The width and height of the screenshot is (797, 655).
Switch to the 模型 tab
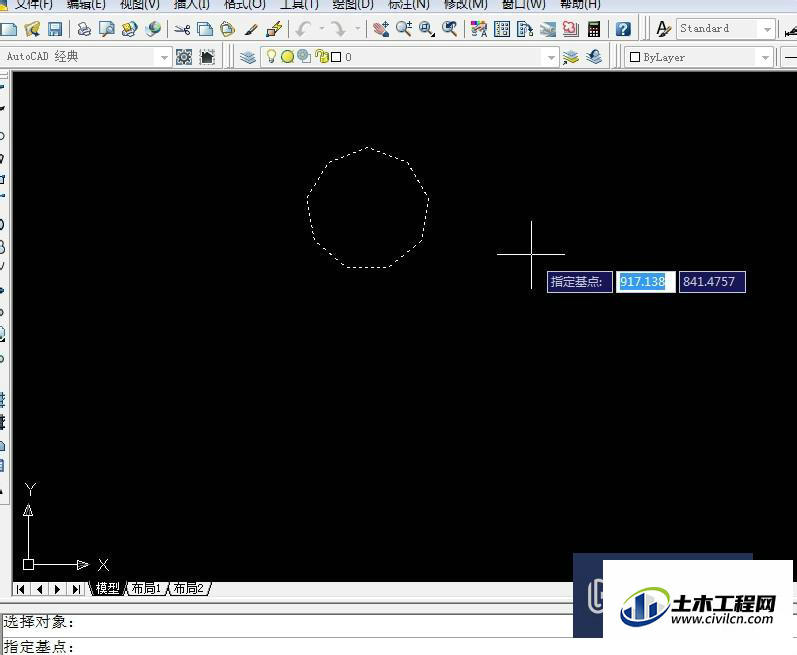pyautogui.click(x=107, y=588)
